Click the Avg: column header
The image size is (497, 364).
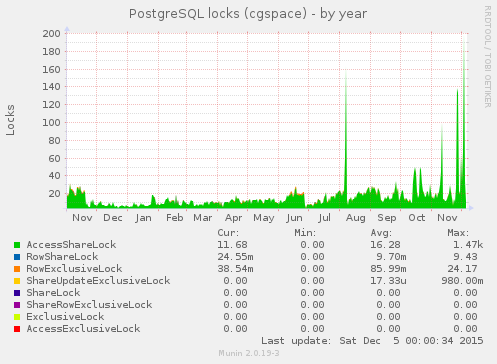click(x=381, y=233)
